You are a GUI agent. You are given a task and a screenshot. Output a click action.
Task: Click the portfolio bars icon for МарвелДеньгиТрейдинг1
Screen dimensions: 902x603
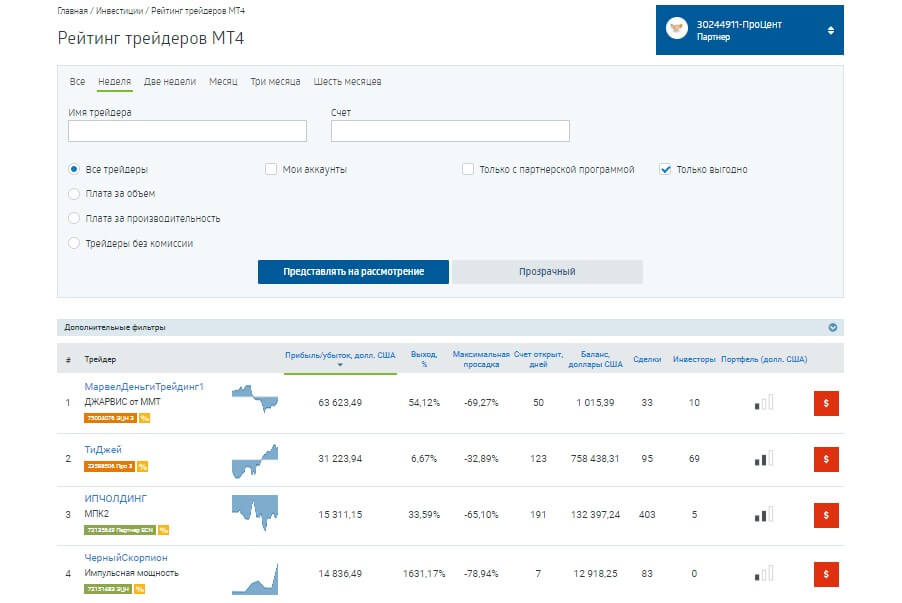[x=764, y=403]
